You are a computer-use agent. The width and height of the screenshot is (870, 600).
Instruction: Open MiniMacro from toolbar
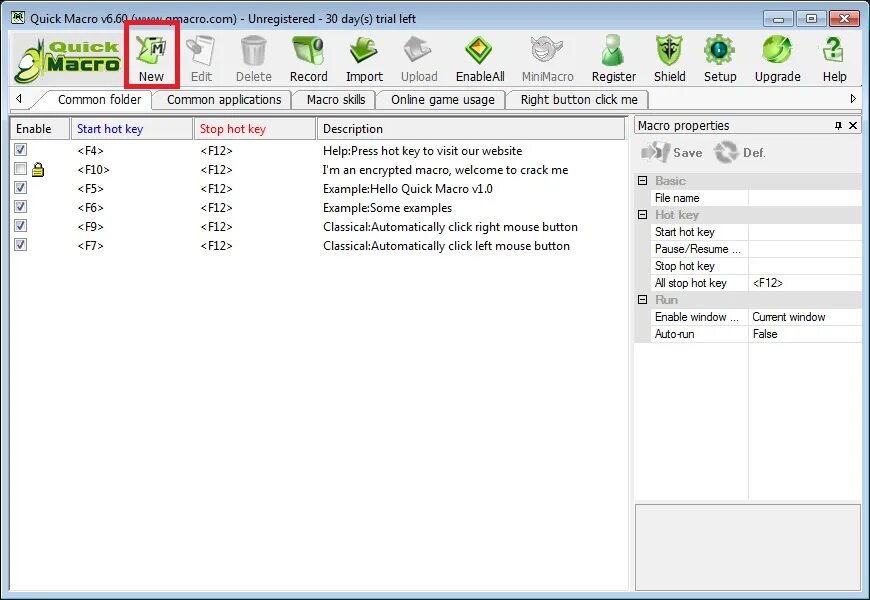point(548,58)
